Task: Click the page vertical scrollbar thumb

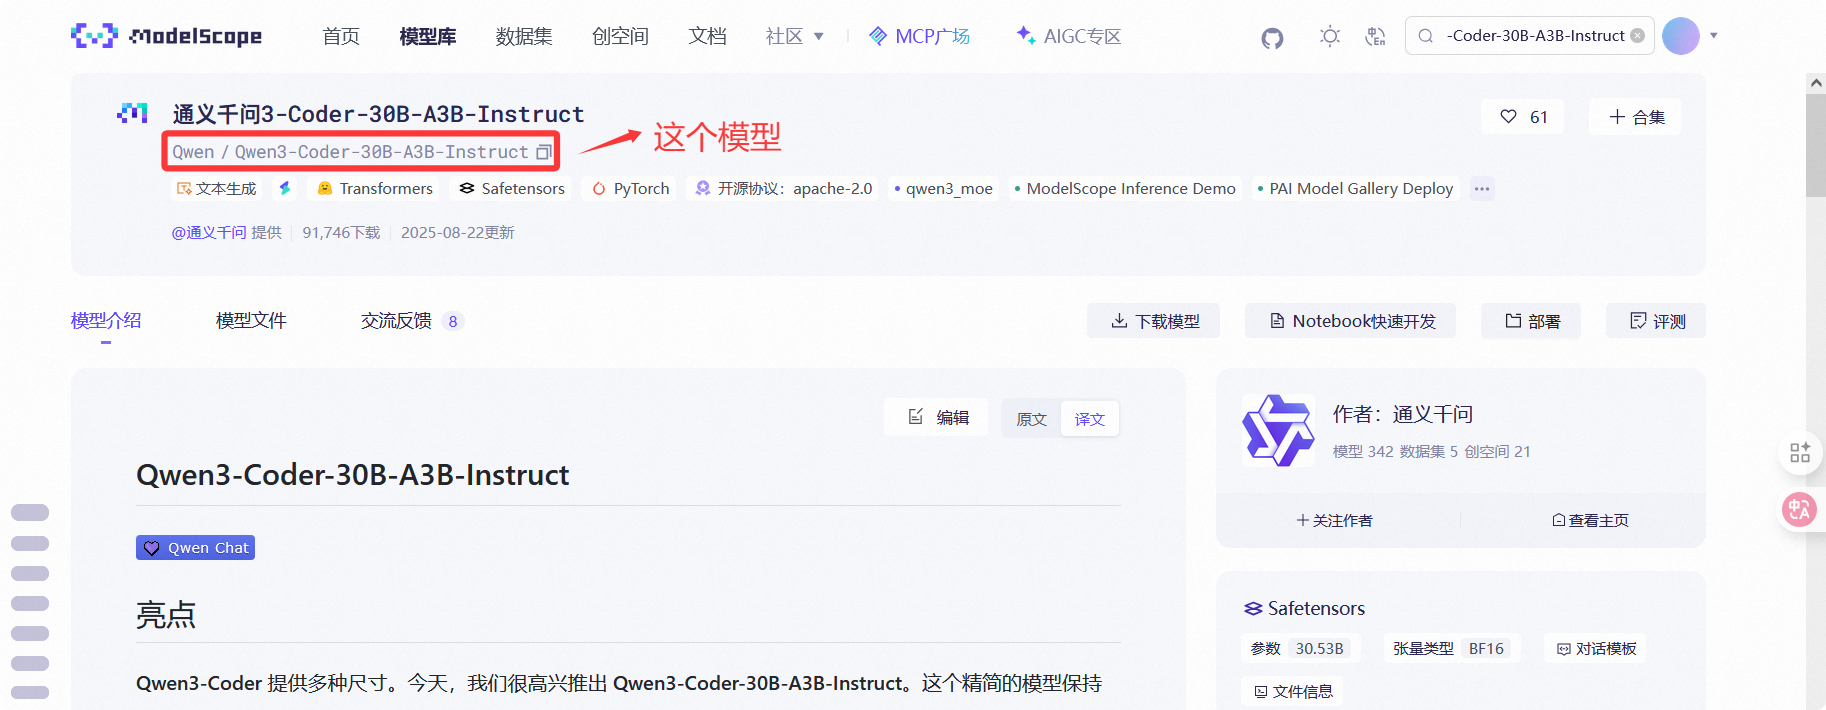Action: (x=1816, y=146)
